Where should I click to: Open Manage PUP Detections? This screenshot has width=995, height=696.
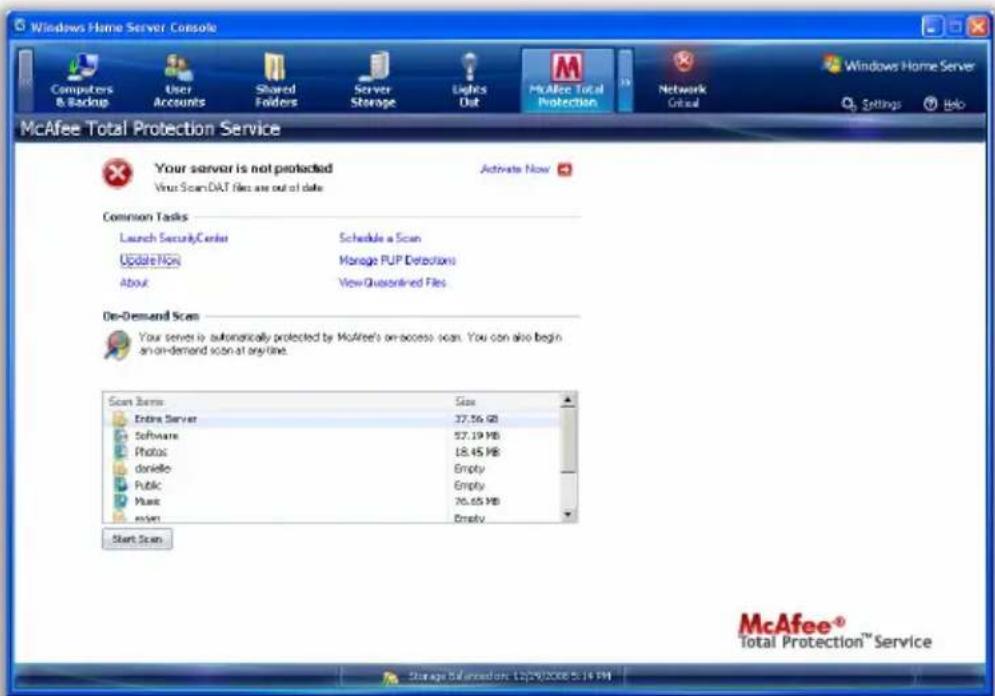(x=397, y=260)
